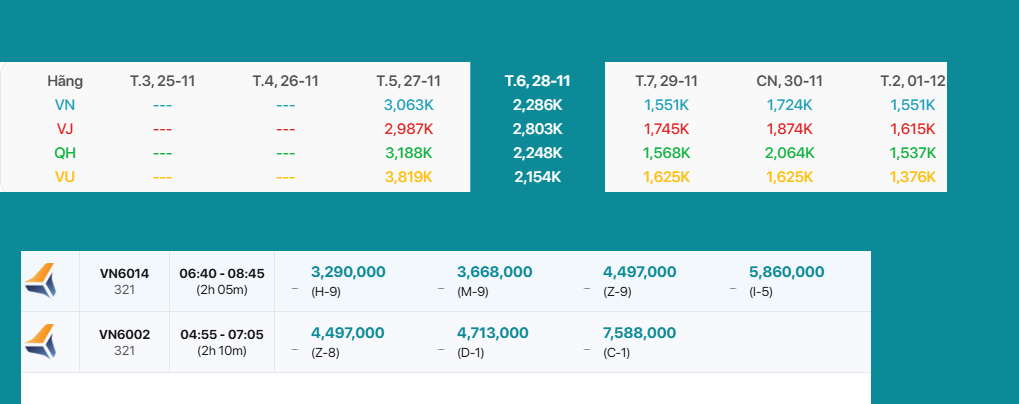The image size is (1019, 404).
Task: Pick the T.3, 25-11 date header
Action: [x=162, y=81]
